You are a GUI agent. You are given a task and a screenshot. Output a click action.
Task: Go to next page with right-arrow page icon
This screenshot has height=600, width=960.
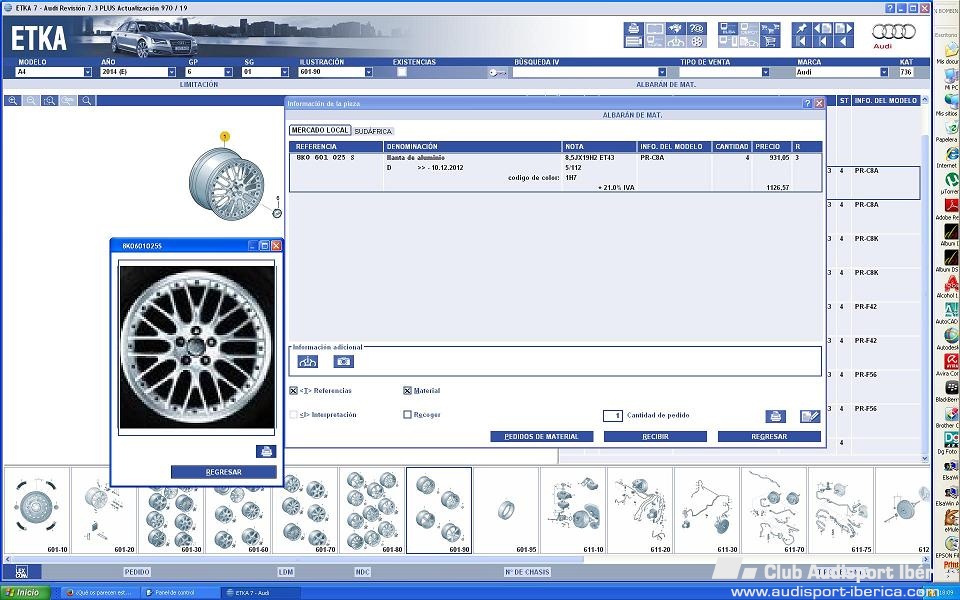pyautogui.click(x=843, y=28)
